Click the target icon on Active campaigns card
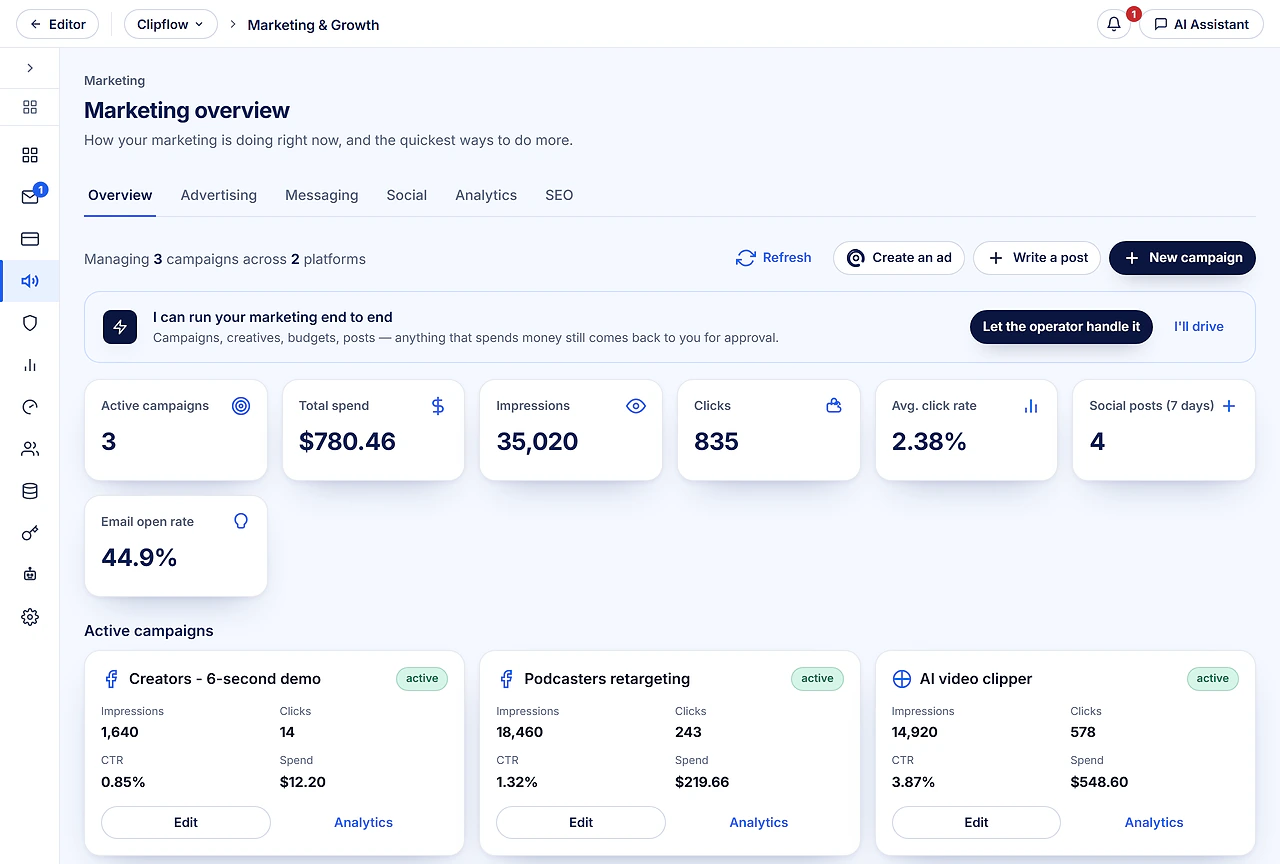1280x864 pixels. click(x=240, y=406)
